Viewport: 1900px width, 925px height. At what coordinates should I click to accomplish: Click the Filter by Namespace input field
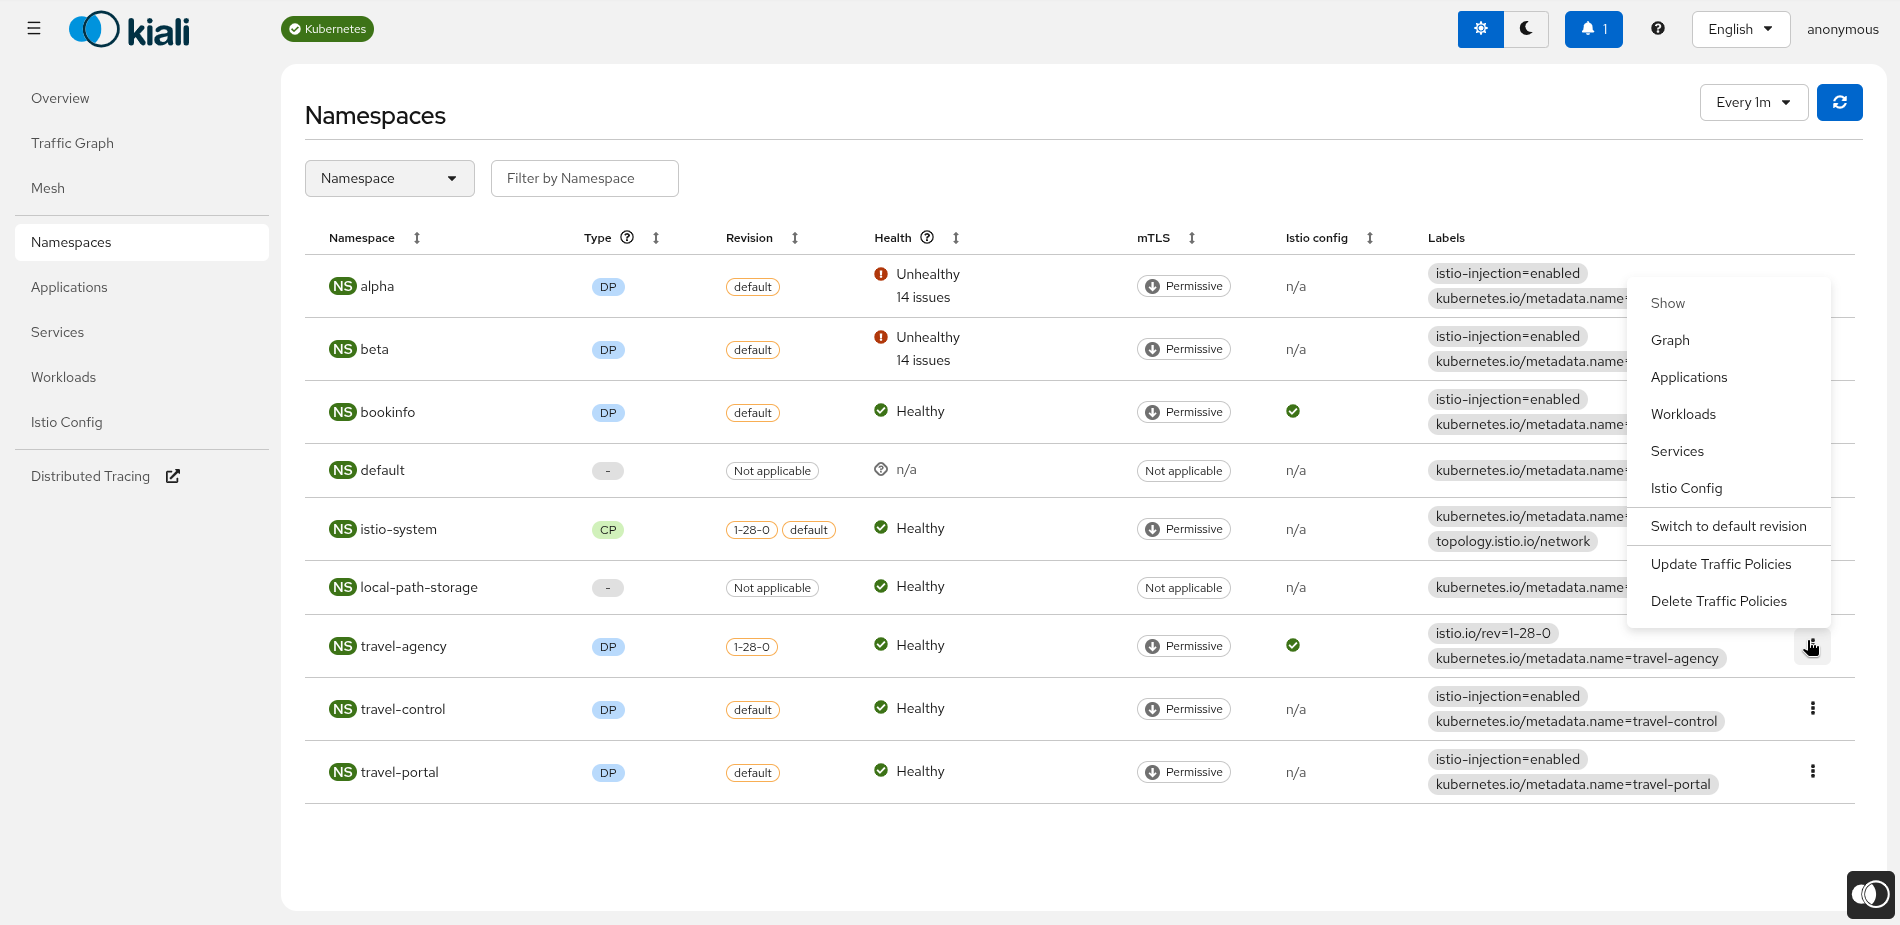click(584, 178)
